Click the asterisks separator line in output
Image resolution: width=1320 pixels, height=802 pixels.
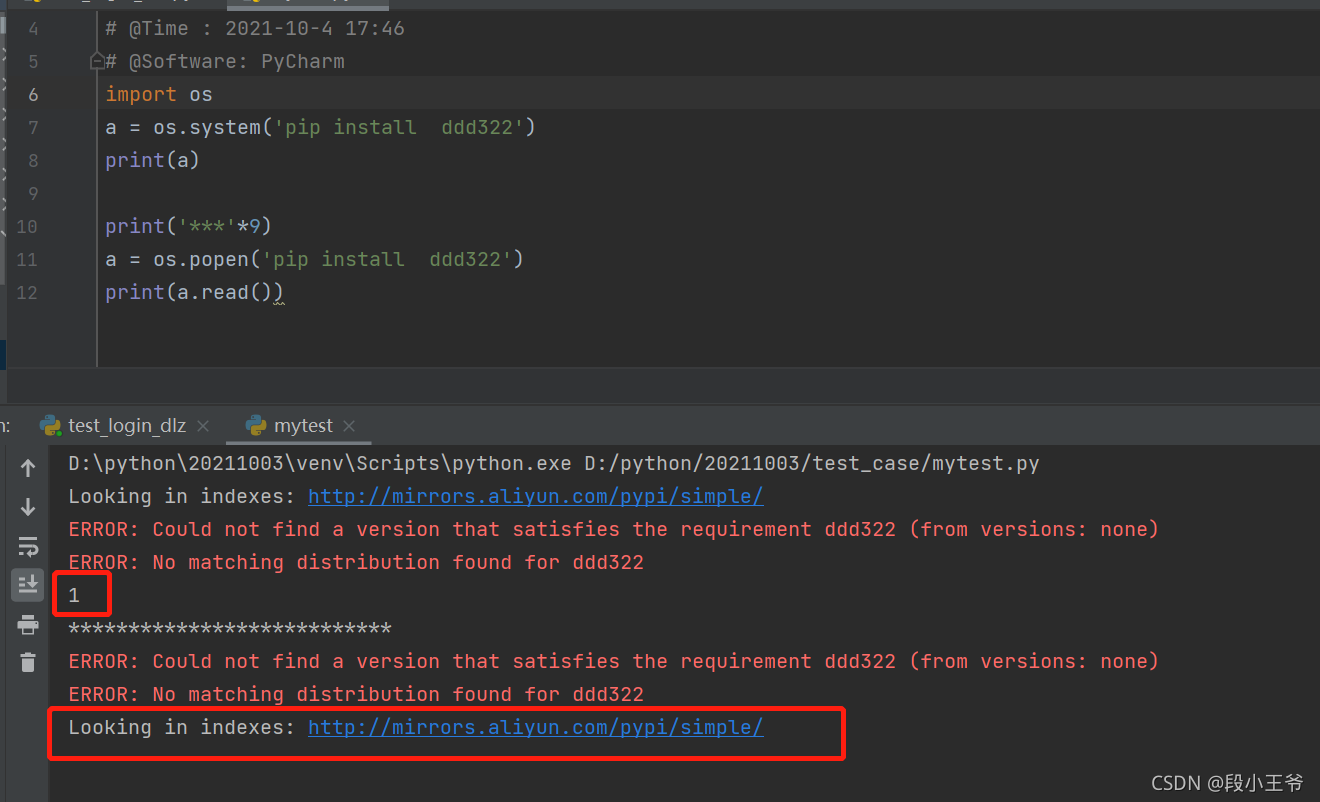pos(230,629)
